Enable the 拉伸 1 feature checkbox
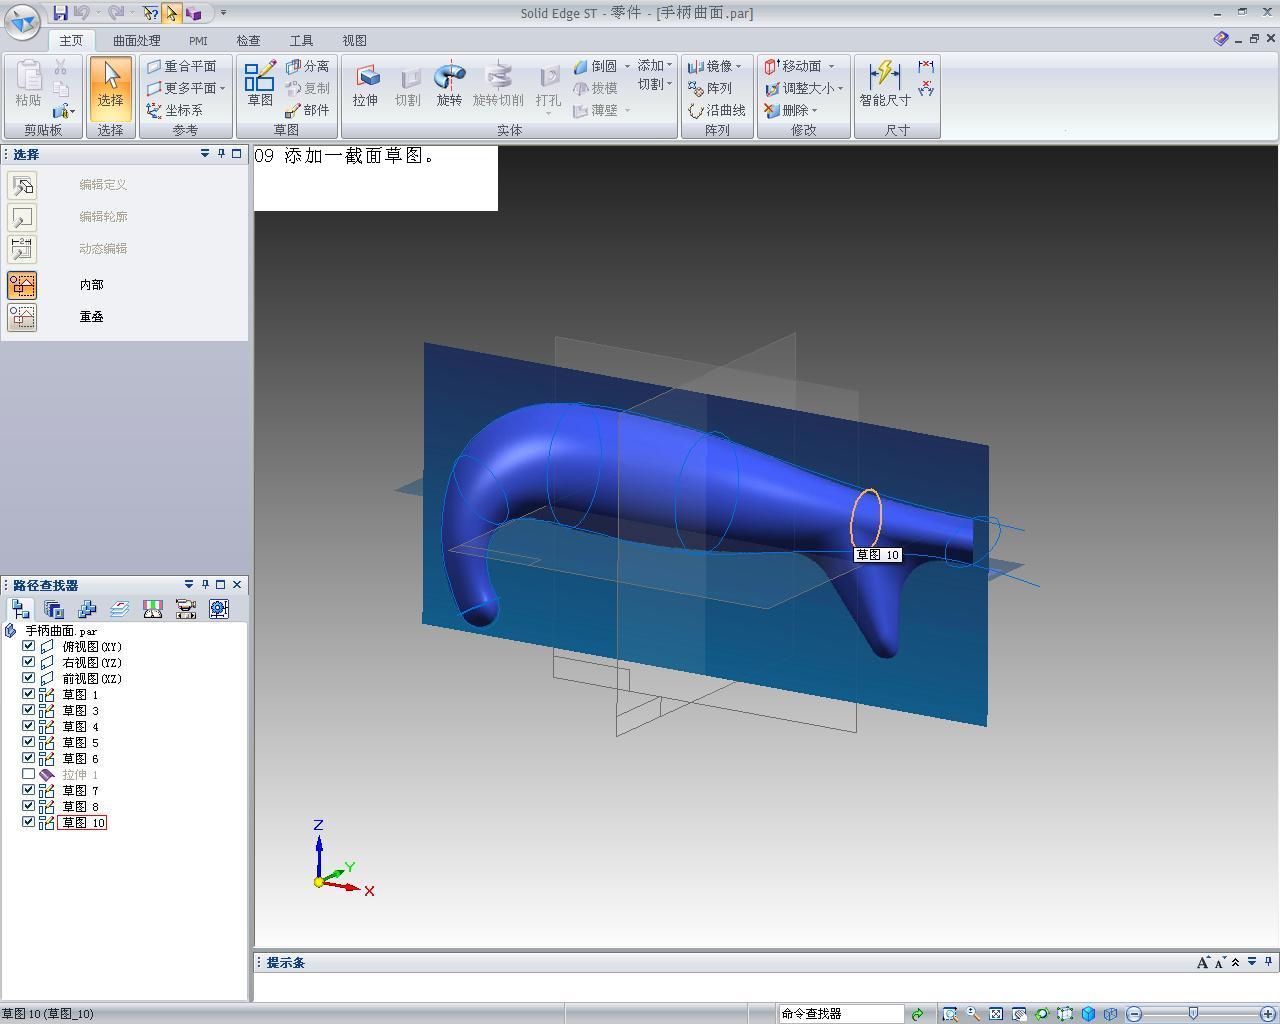 [29, 774]
